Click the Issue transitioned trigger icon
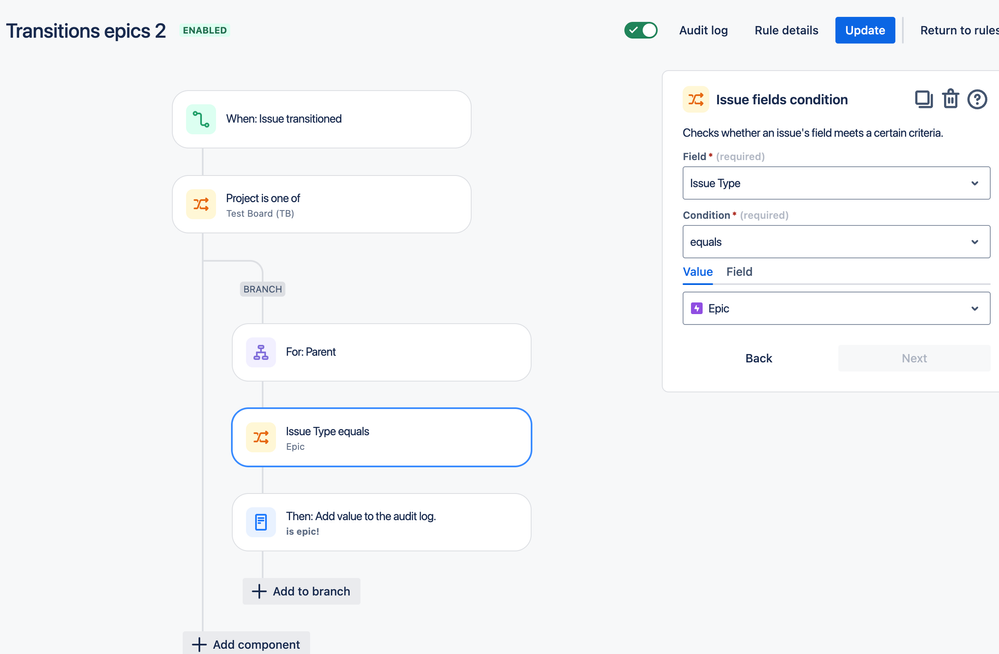This screenshot has height=654, width=999. (201, 119)
